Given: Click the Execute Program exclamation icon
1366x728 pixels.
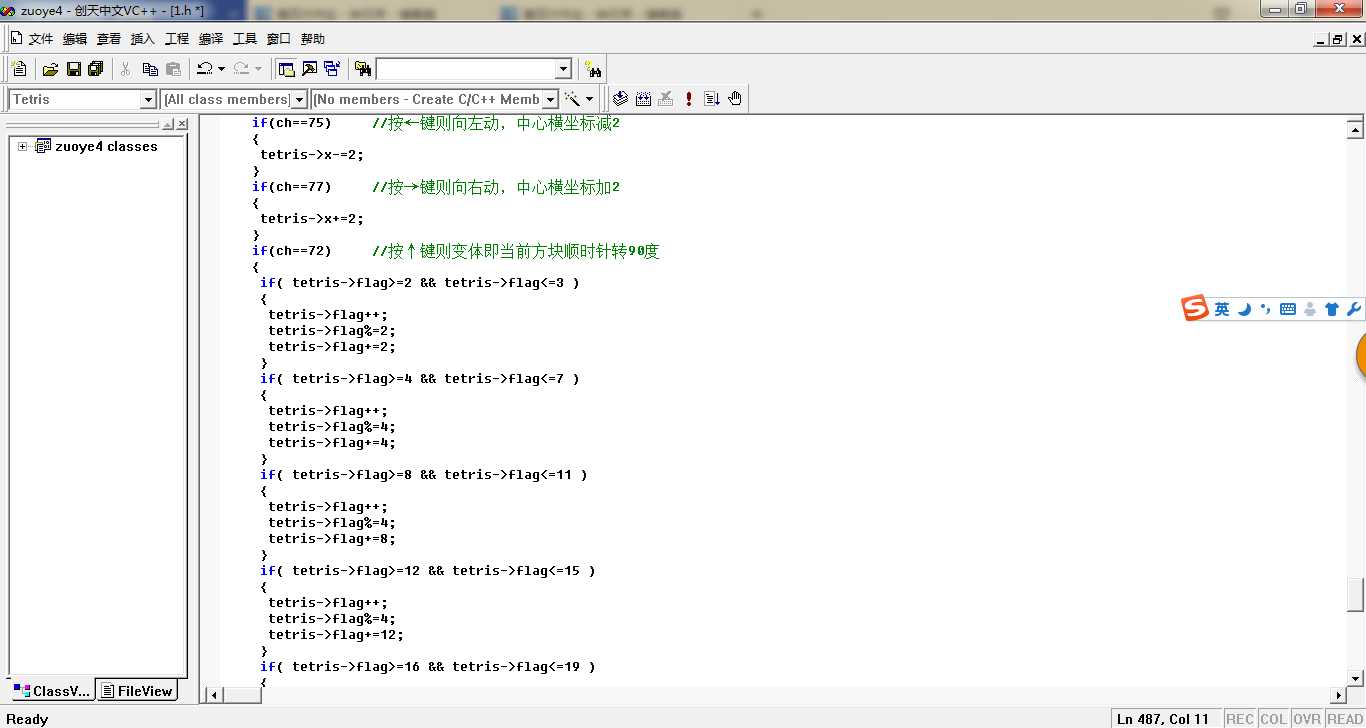Looking at the screenshot, I should (689, 99).
